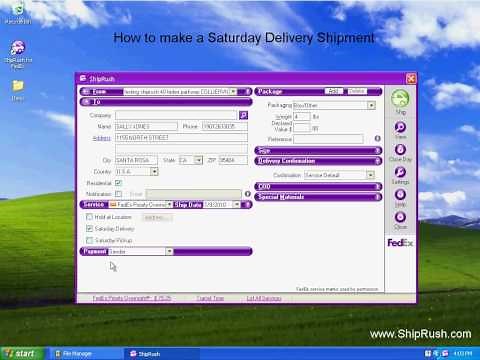Click the system tray icons in taskbar
Image resolution: width=480 pixels, height=360 pixels.
click(x=436, y=353)
